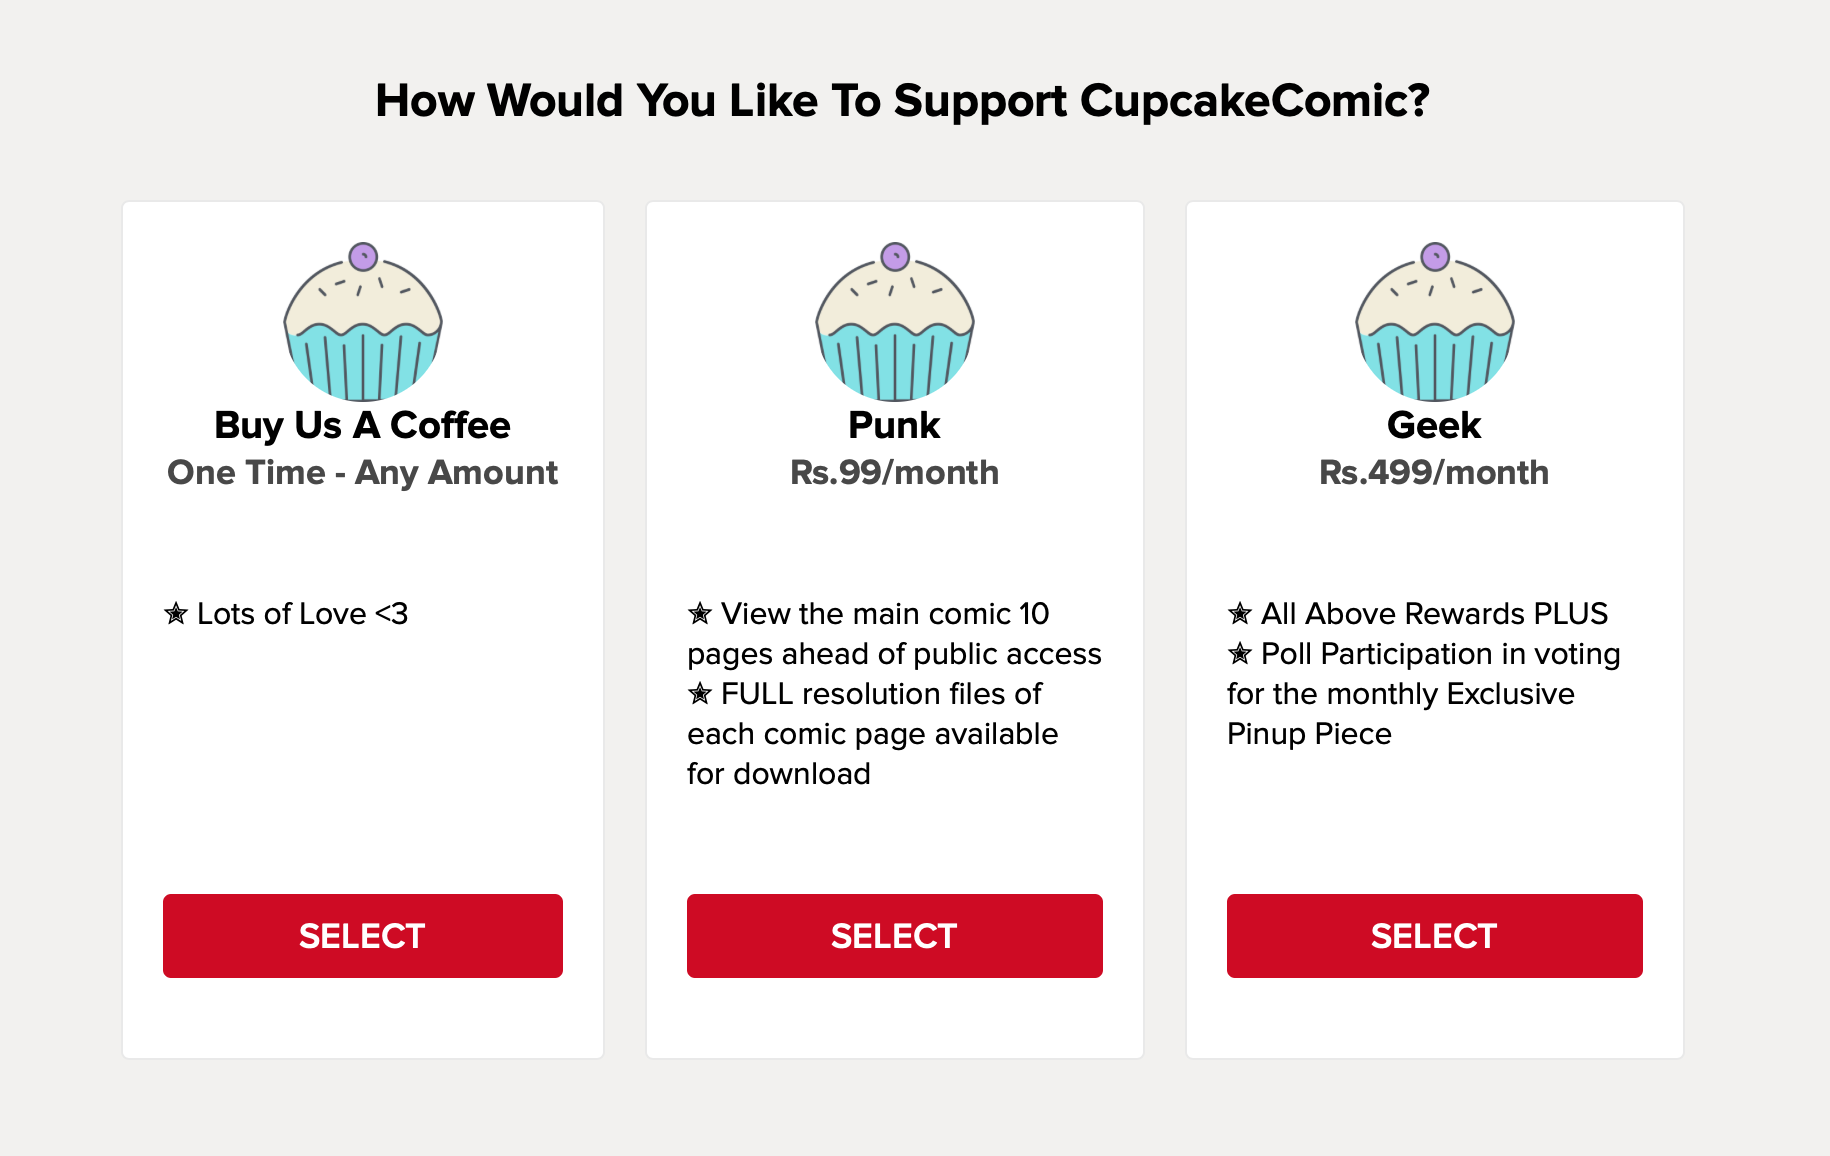This screenshot has height=1156, width=1830.
Task: Click the star bullet beside Lots of Love
Action: [176, 613]
